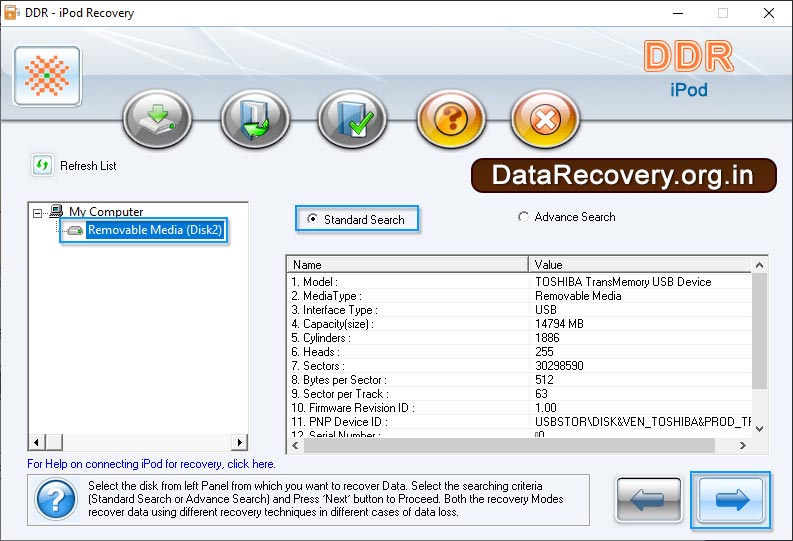Click the table's scroll left arrow
Image resolution: width=793 pixels, height=541 pixels.
coord(295,445)
